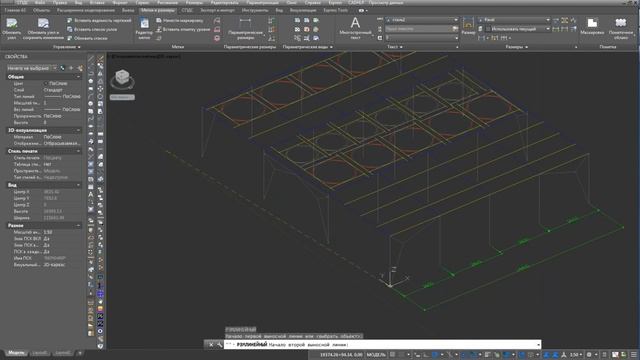
Task: Click 'Тип линий' ПоСлою line sample
Action: pos(52,96)
